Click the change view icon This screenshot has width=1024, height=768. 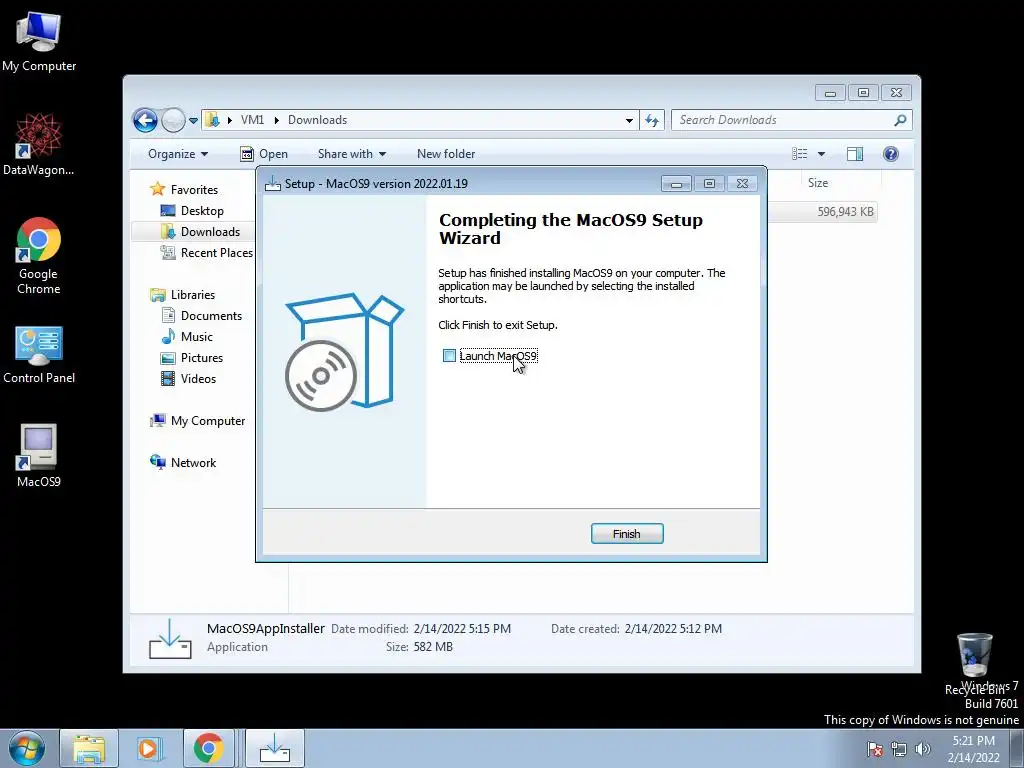799,154
